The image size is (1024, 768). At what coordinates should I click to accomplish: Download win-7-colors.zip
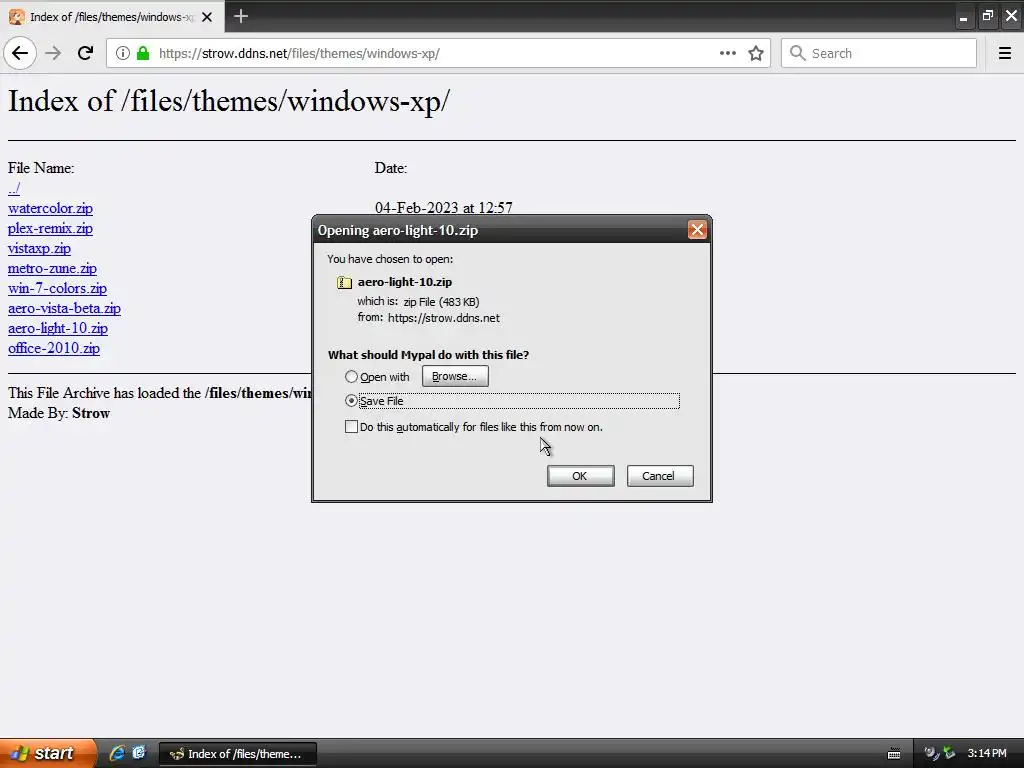[57, 288]
